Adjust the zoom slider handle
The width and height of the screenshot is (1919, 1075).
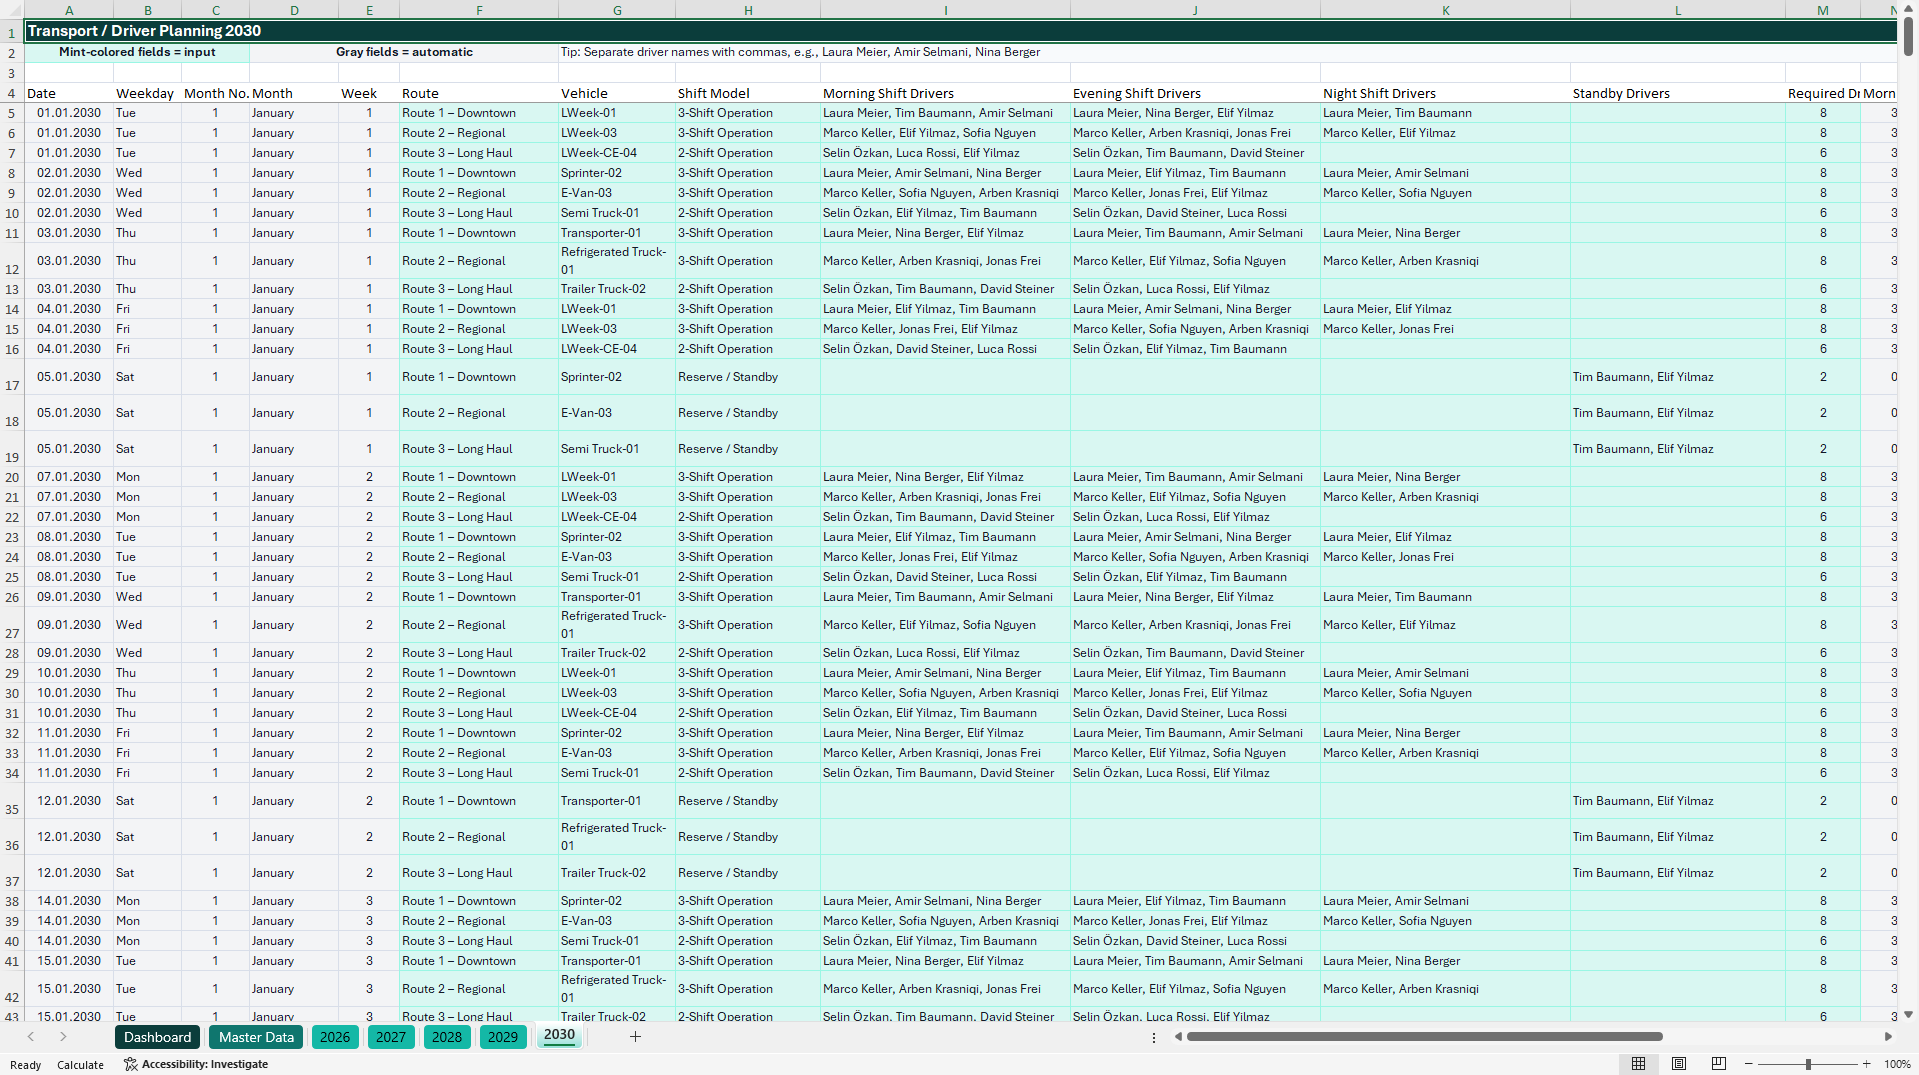[1808, 1064]
